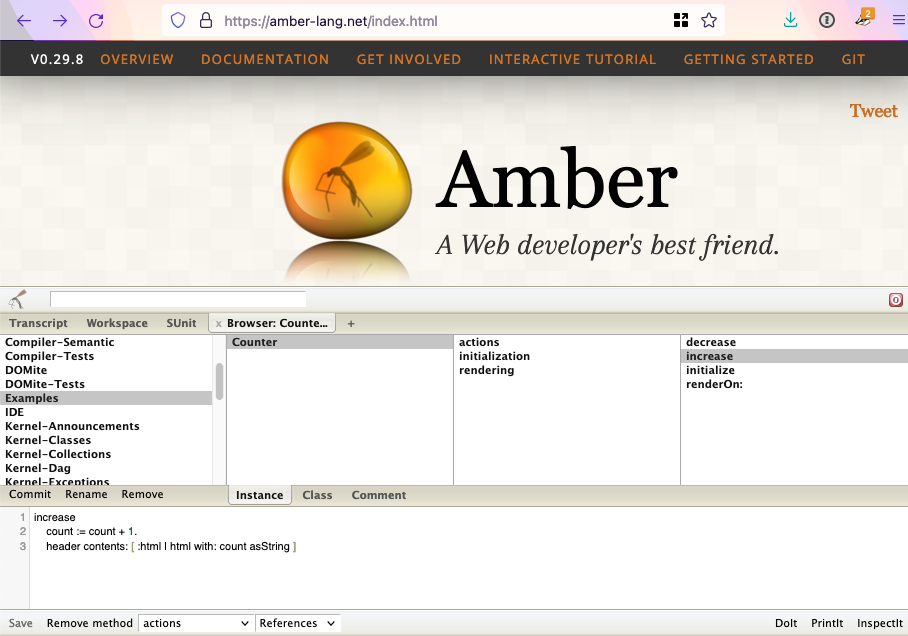Open the QR code grid icon in address bar
This screenshot has height=636, width=908.
681,21
